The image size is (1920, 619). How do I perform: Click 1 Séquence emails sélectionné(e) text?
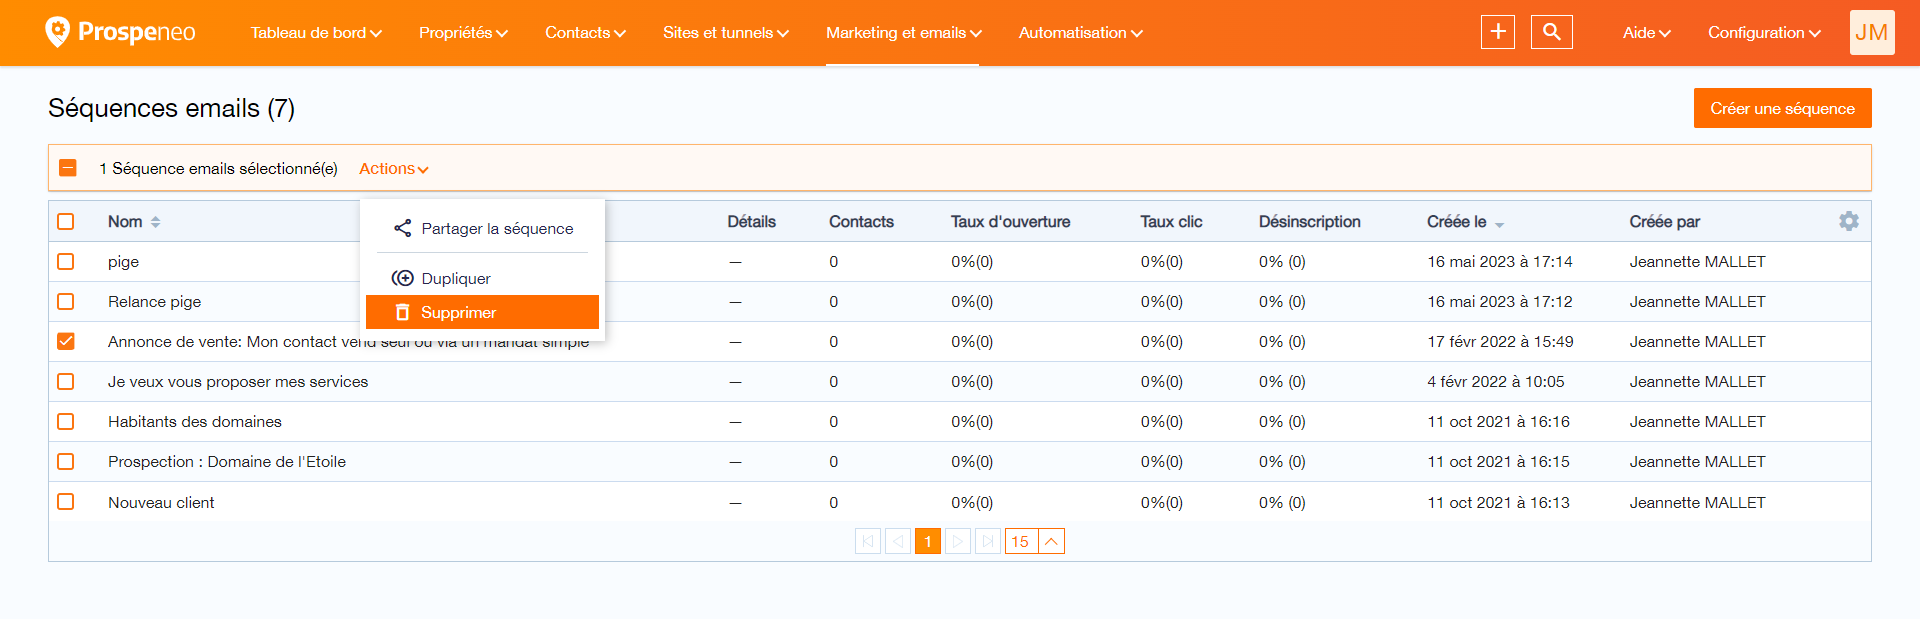coord(218,168)
